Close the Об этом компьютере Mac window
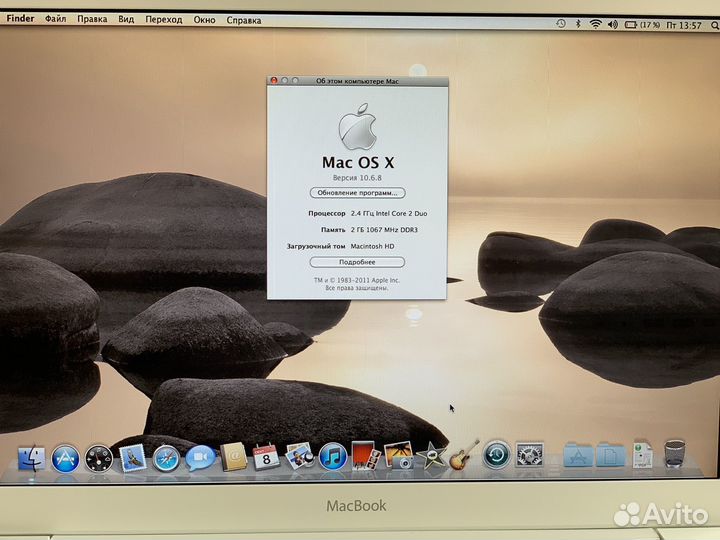The image size is (720, 540). tap(274, 80)
